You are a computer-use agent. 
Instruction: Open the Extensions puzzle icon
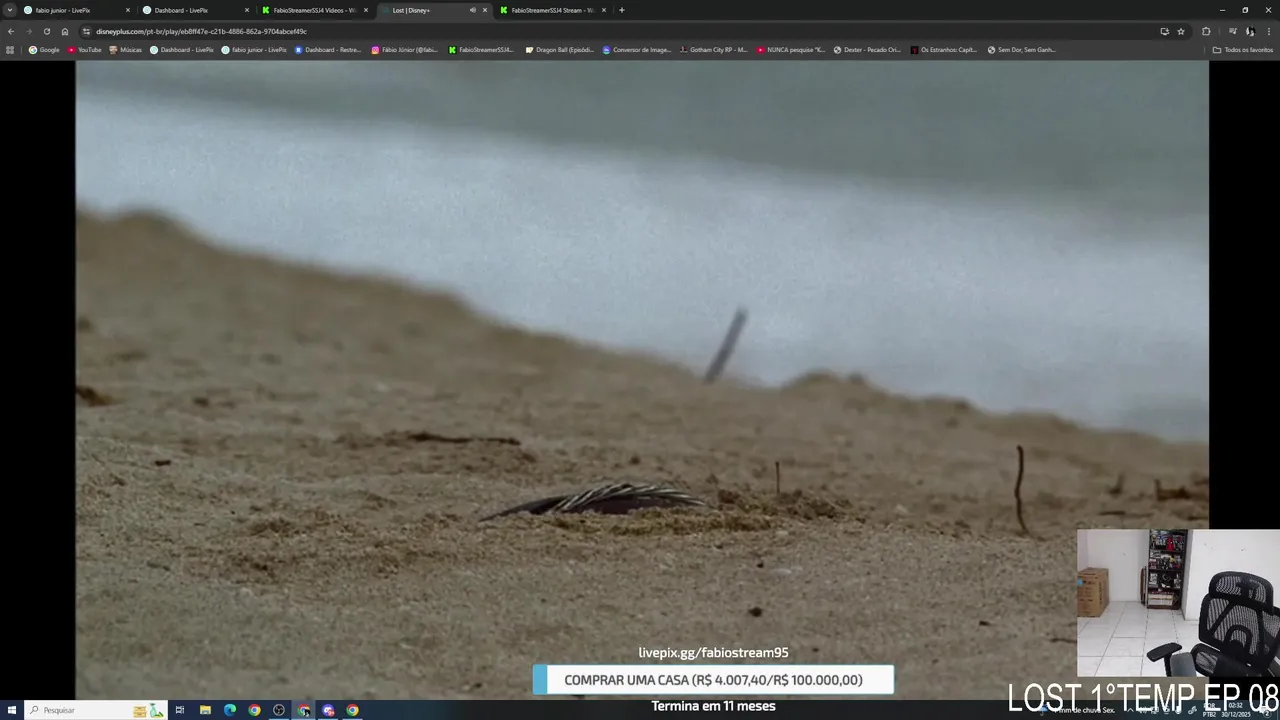(1206, 31)
